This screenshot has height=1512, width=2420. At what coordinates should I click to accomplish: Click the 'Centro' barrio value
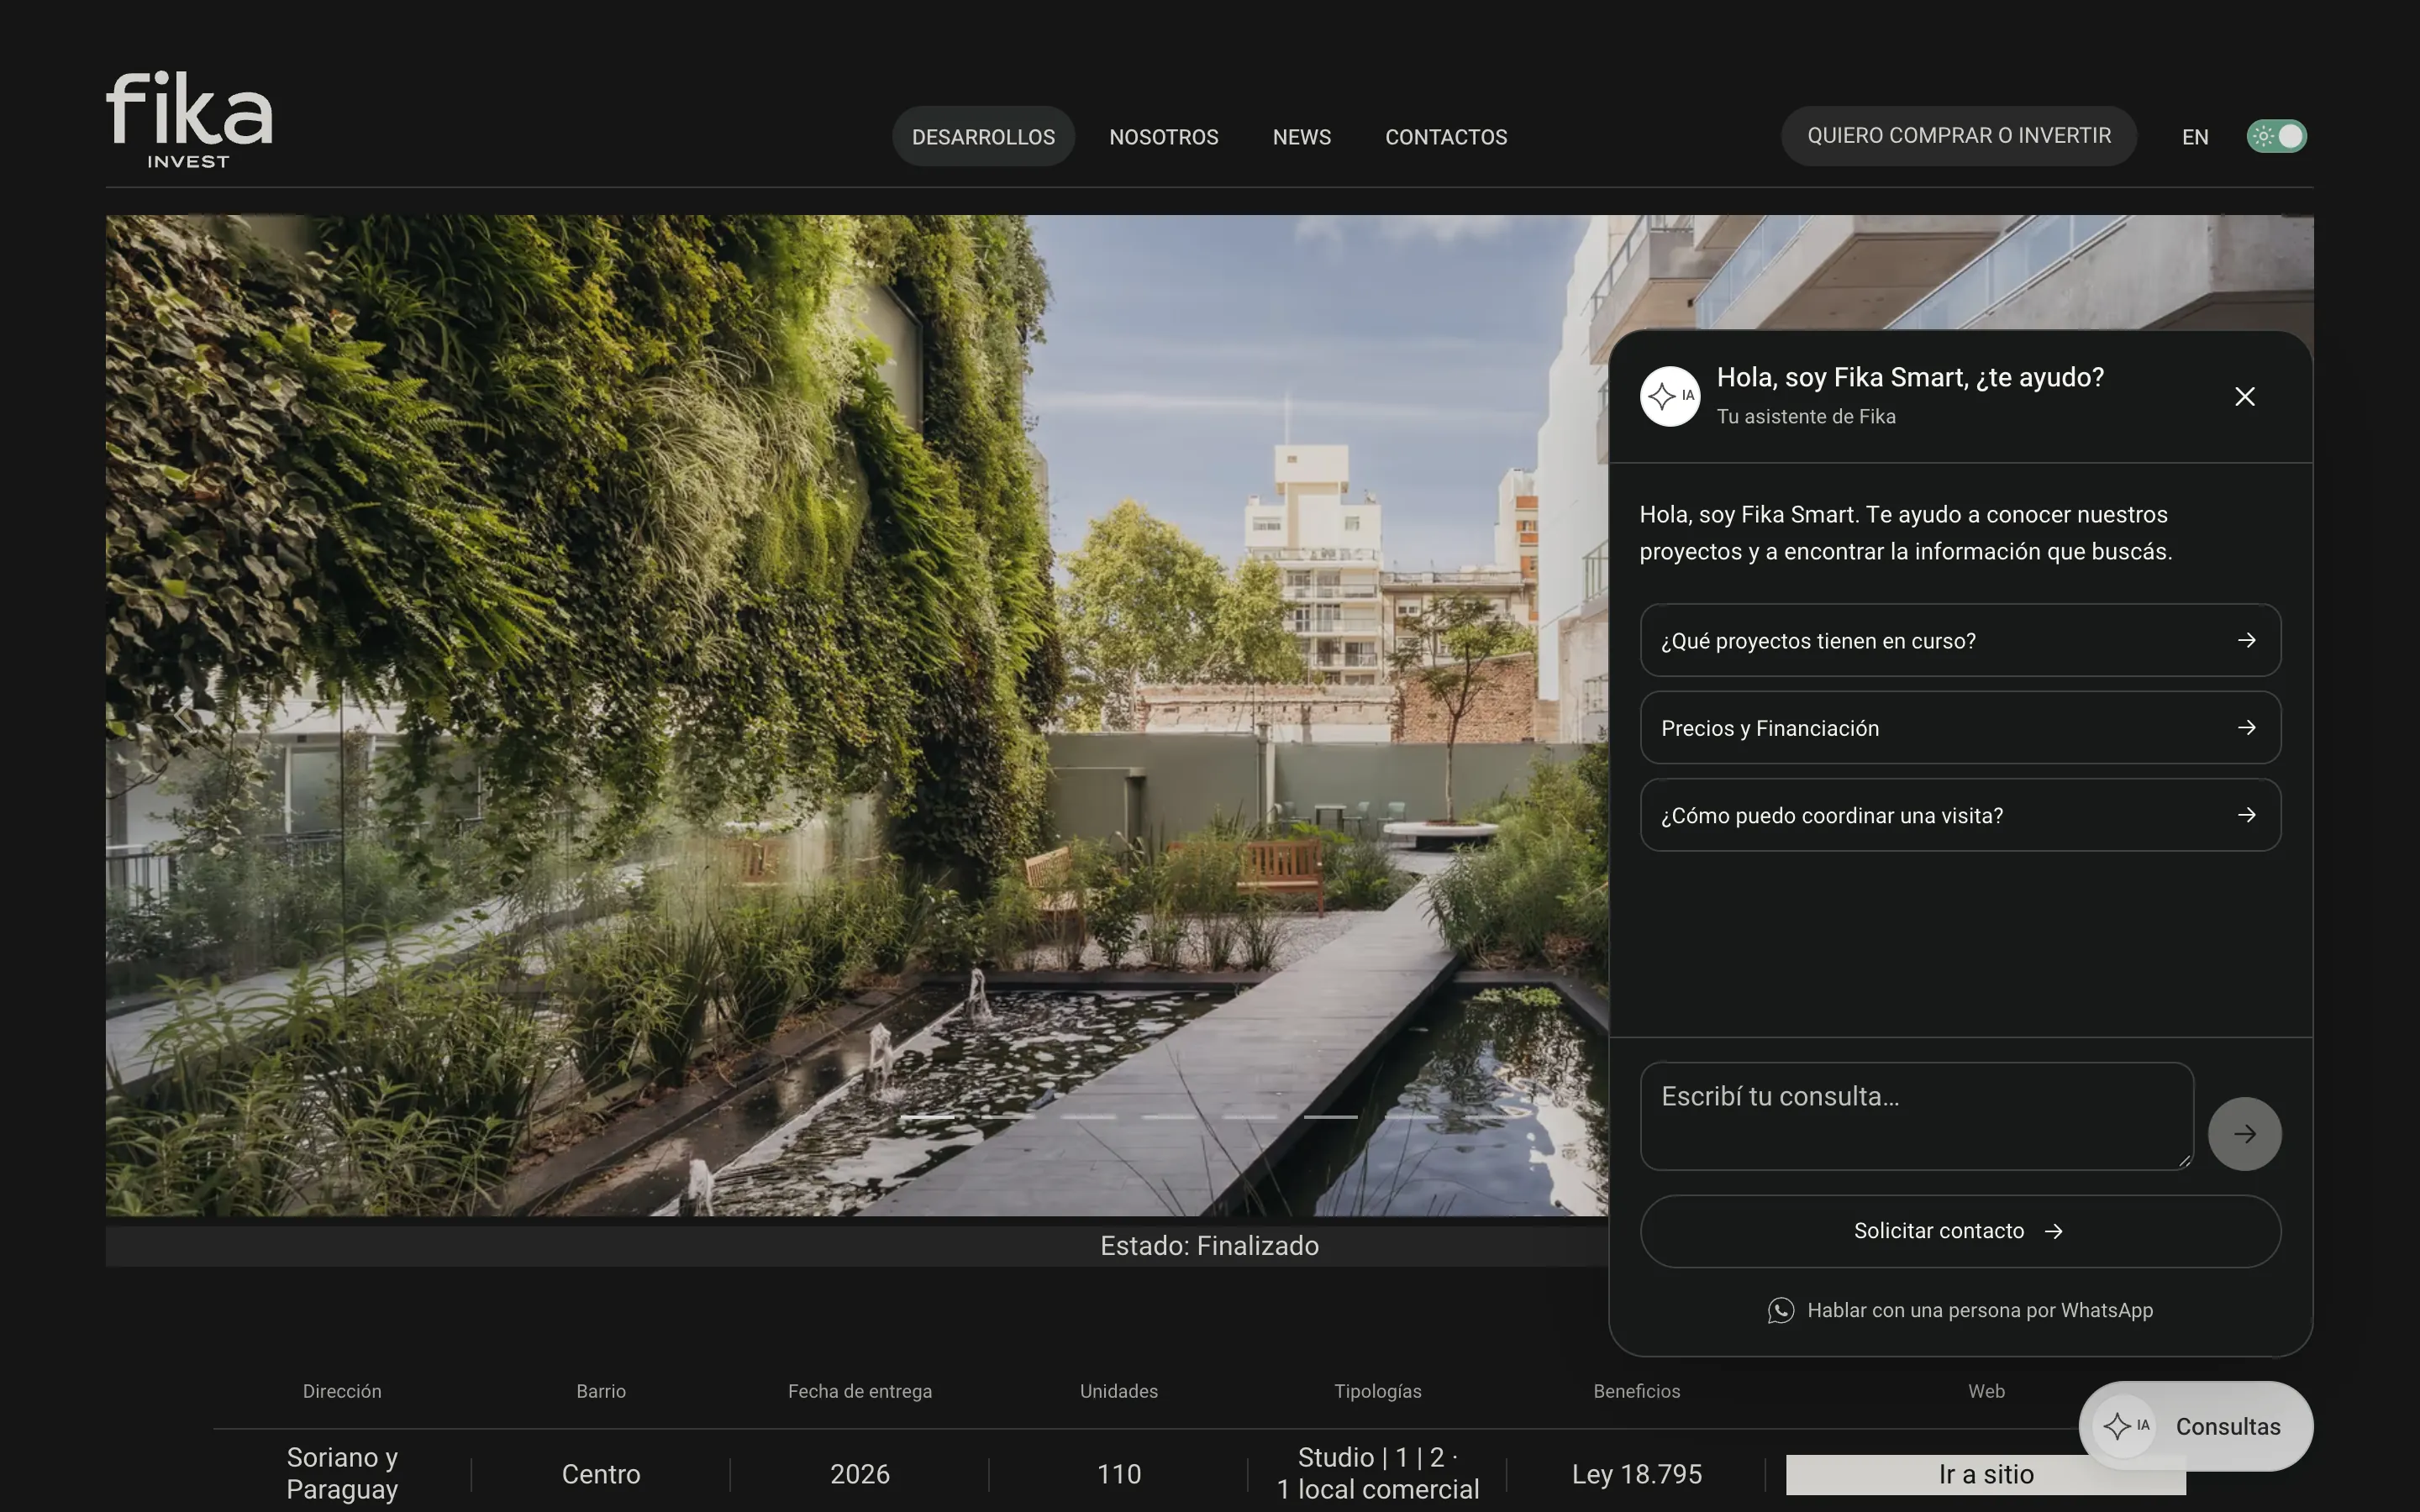[x=601, y=1474]
